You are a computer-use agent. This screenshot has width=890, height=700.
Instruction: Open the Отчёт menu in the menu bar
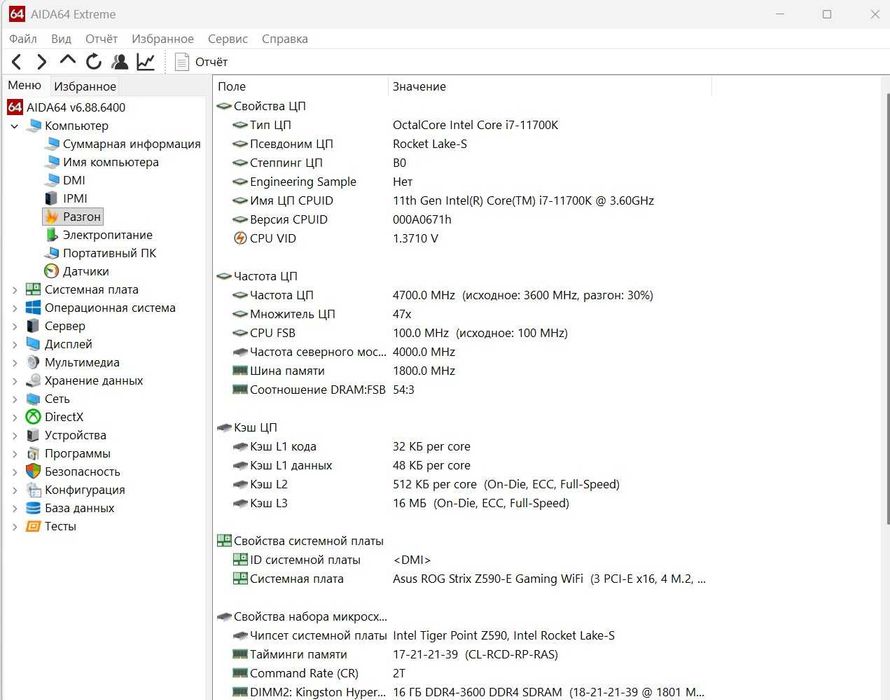point(101,39)
